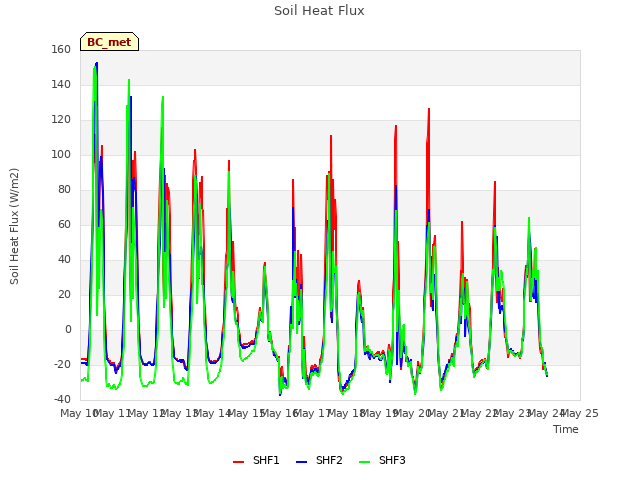
Task: Click the BC_met annotation label
Action: [x=109, y=42]
